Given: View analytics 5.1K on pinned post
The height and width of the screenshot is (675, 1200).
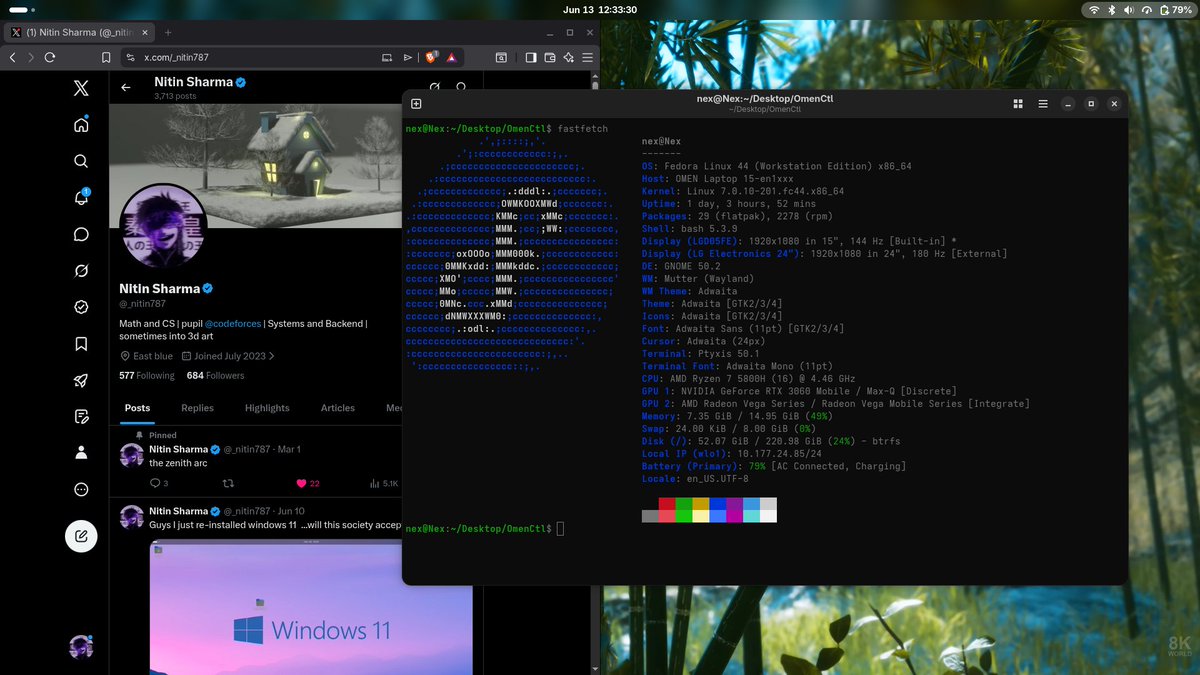Looking at the screenshot, I should tap(384, 483).
